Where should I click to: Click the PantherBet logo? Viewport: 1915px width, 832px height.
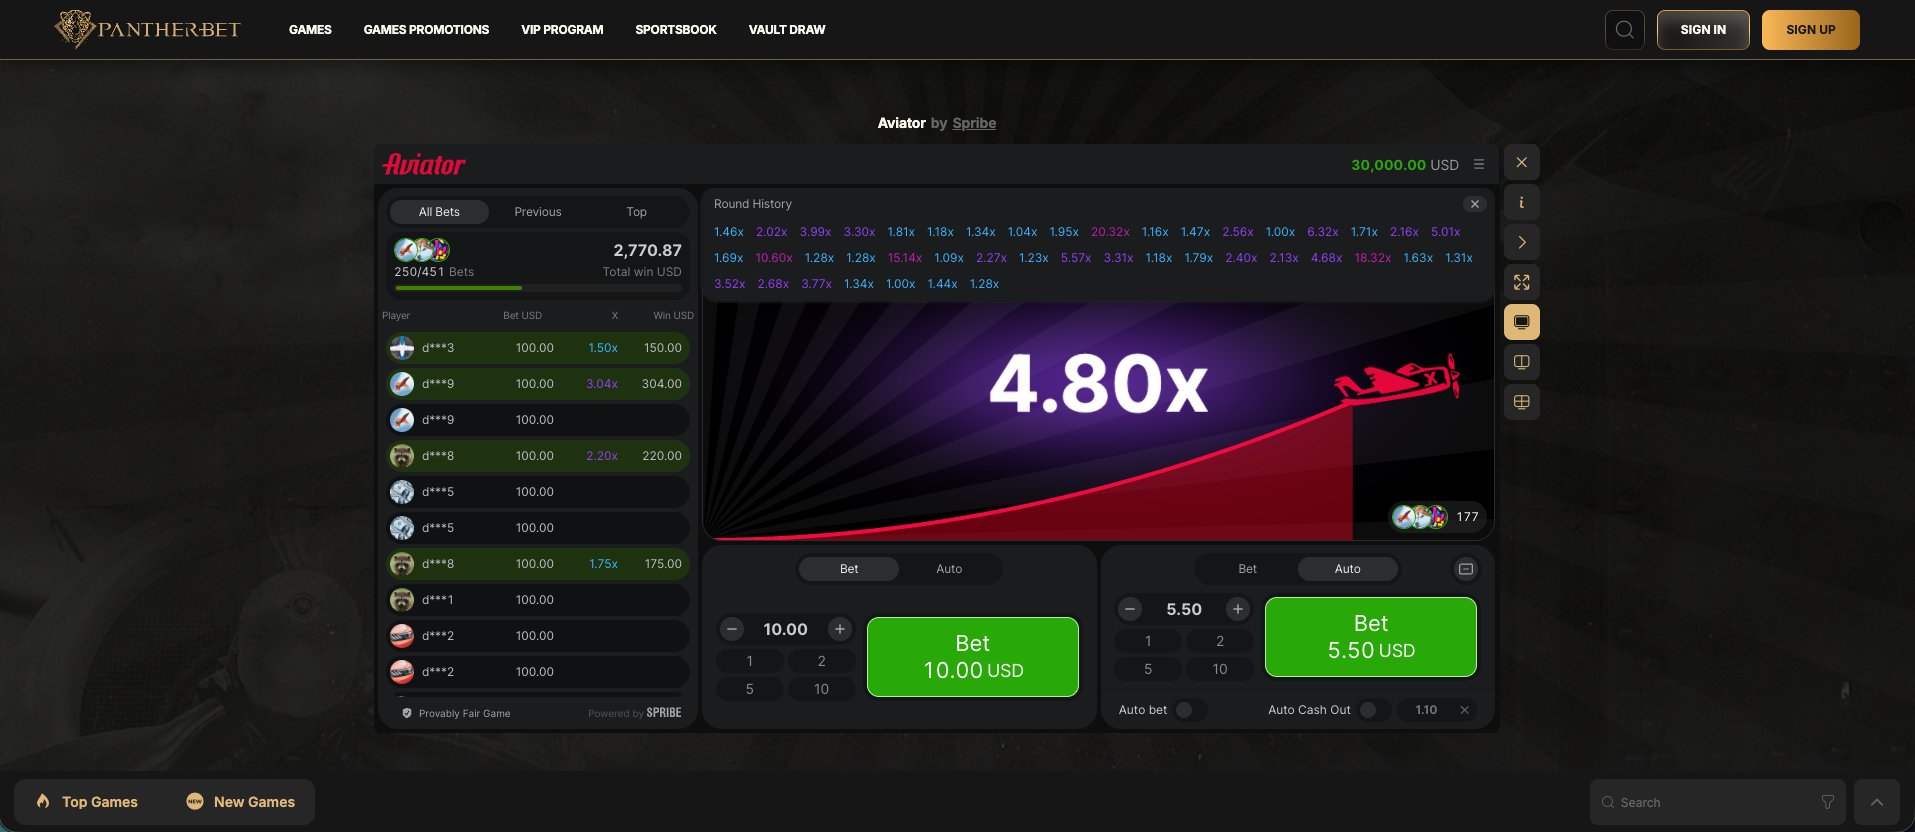click(147, 29)
